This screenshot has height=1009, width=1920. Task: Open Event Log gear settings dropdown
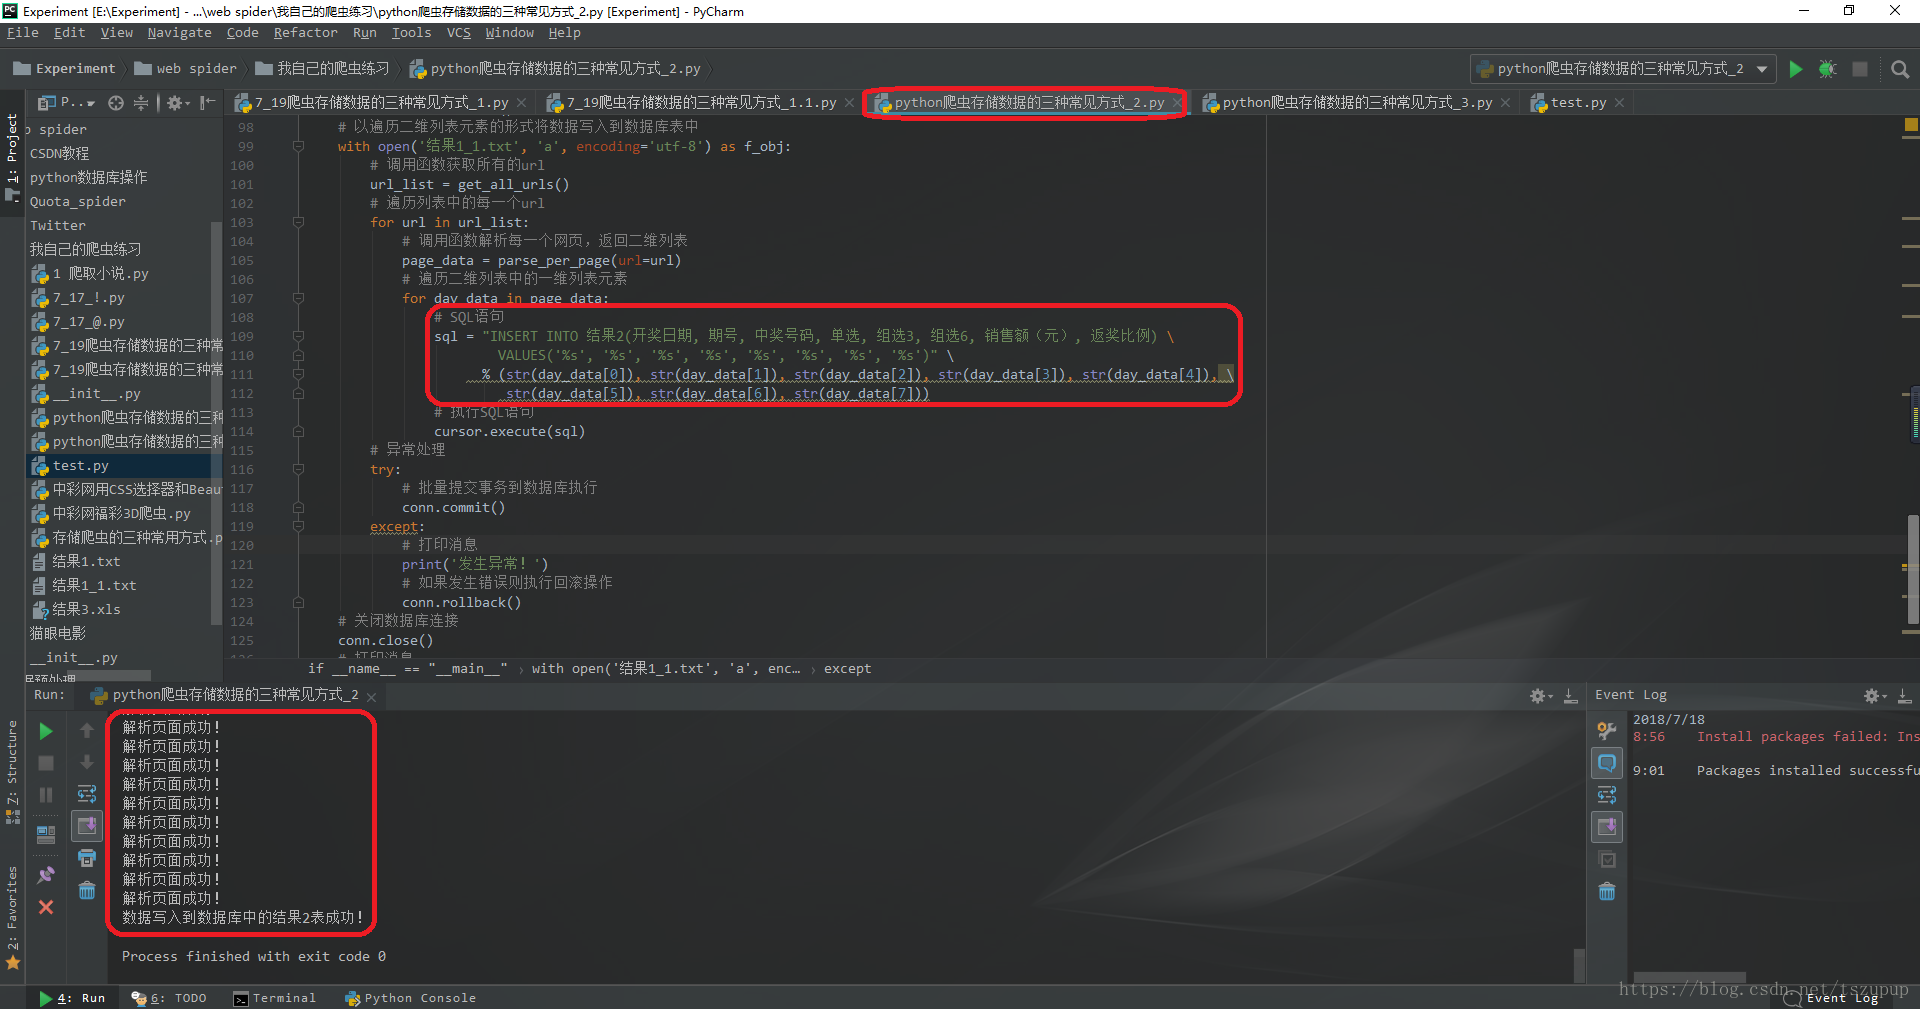click(1875, 695)
